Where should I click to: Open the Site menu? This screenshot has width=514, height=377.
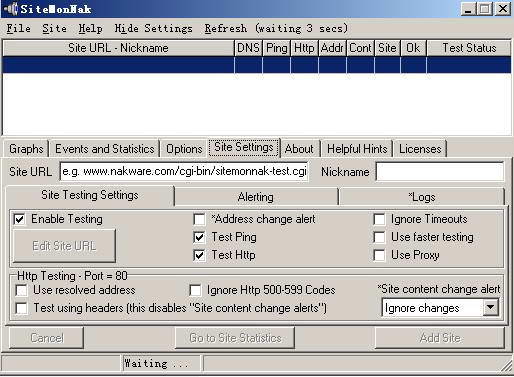pos(54,28)
